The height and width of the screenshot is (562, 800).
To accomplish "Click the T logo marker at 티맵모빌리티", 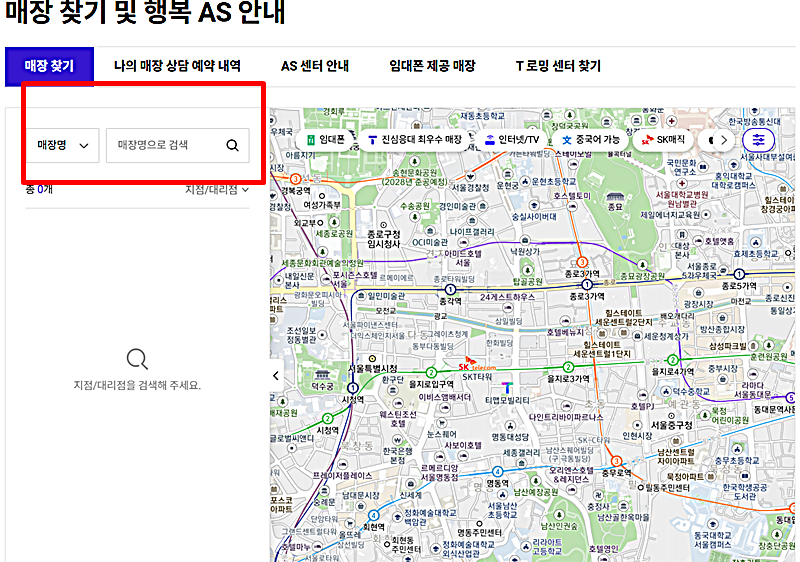I will tap(507, 388).
